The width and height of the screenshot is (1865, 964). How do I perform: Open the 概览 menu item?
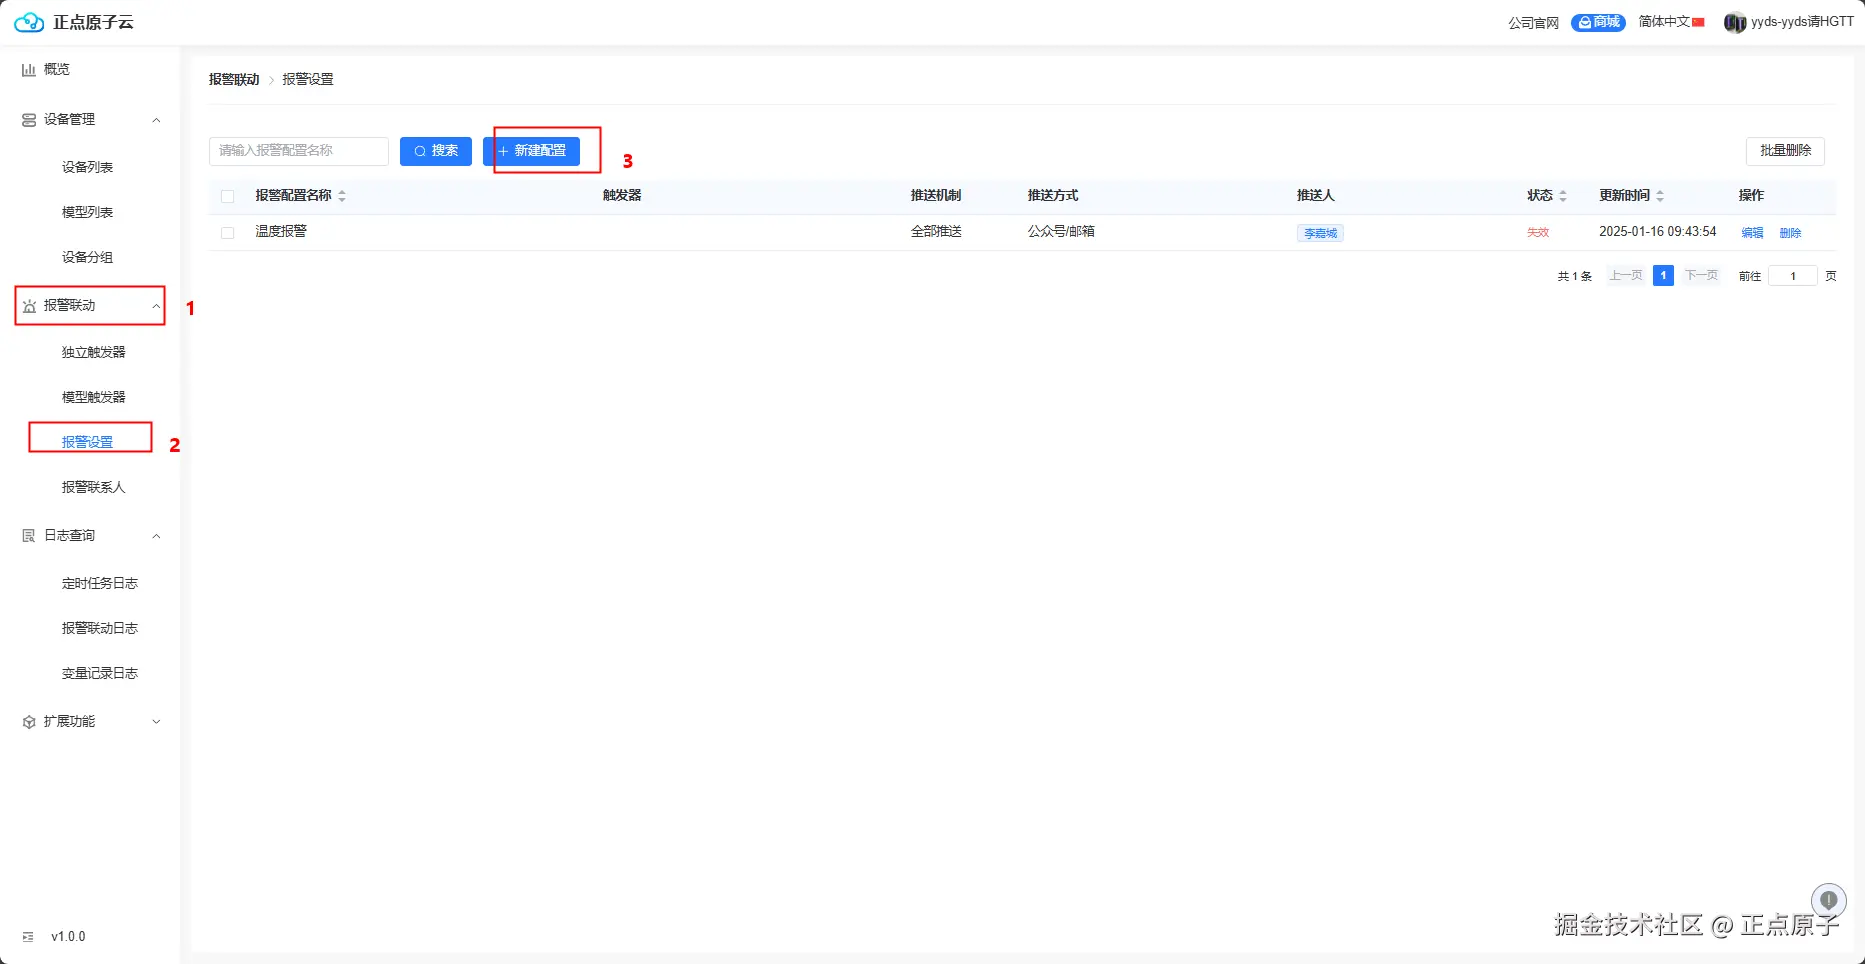[57, 70]
